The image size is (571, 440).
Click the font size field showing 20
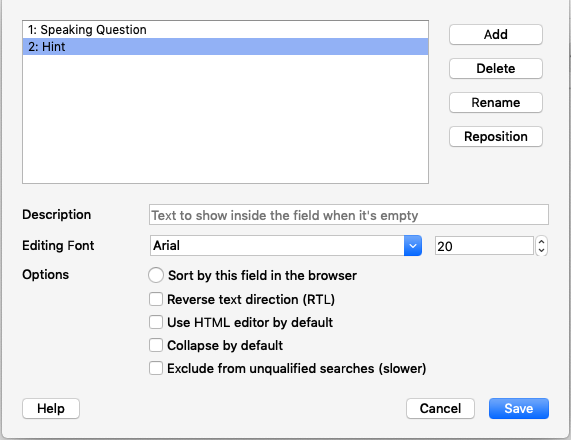point(484,246)
